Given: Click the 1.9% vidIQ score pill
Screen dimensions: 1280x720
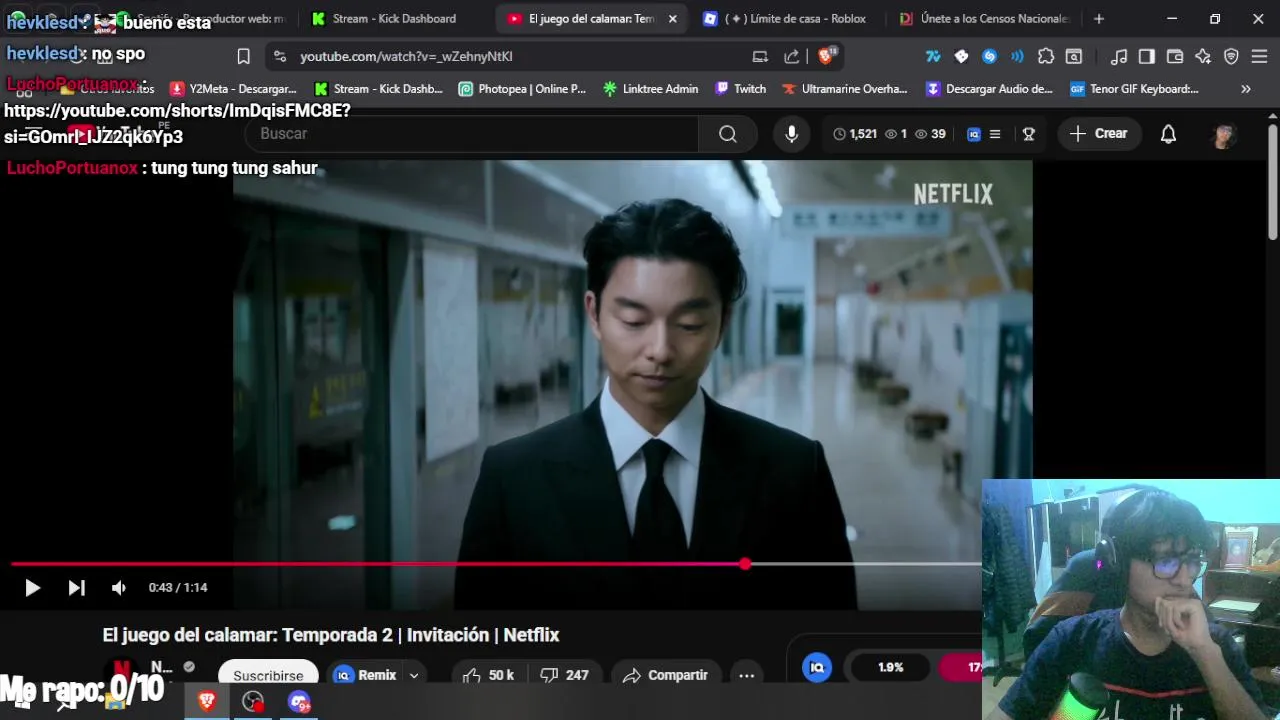Looking at the screenshot, I should (891, 667).
